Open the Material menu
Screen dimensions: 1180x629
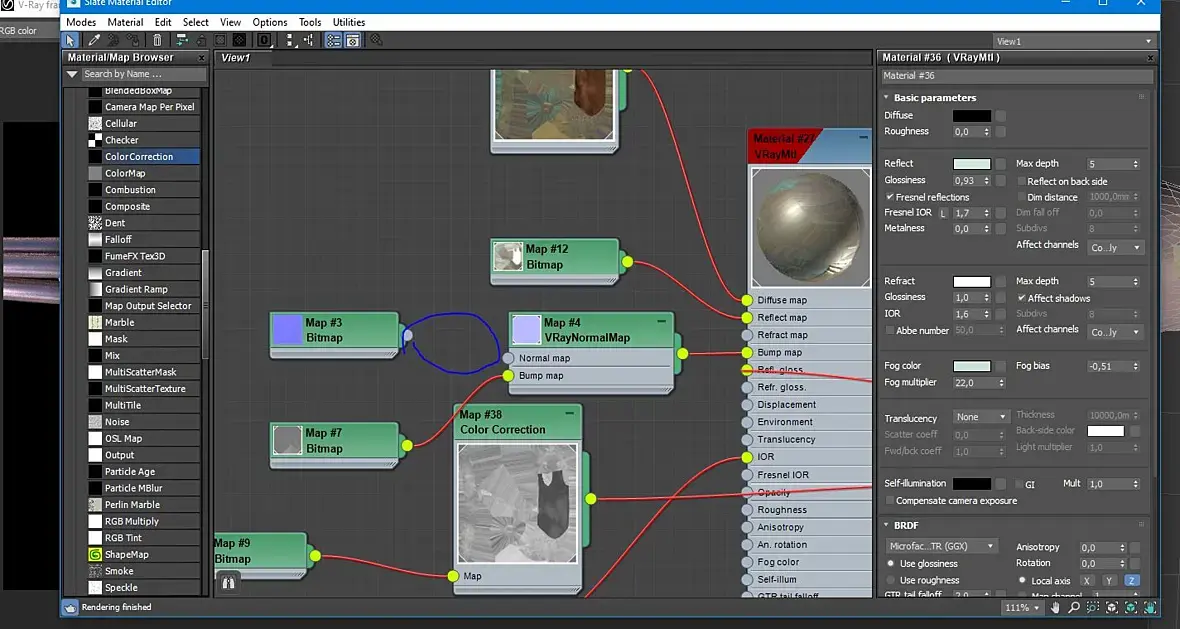(x=125, y=22)
